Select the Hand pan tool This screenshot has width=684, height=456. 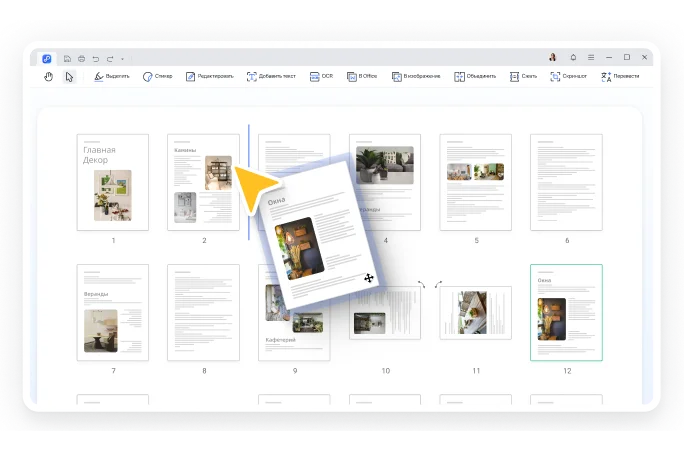(x=48, y=77)
